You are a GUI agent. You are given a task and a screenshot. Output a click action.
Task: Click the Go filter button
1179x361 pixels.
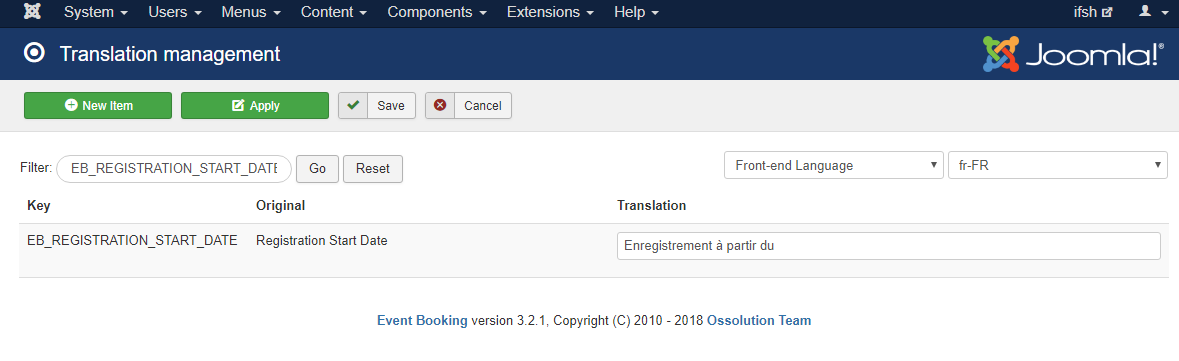coord(317,168)
